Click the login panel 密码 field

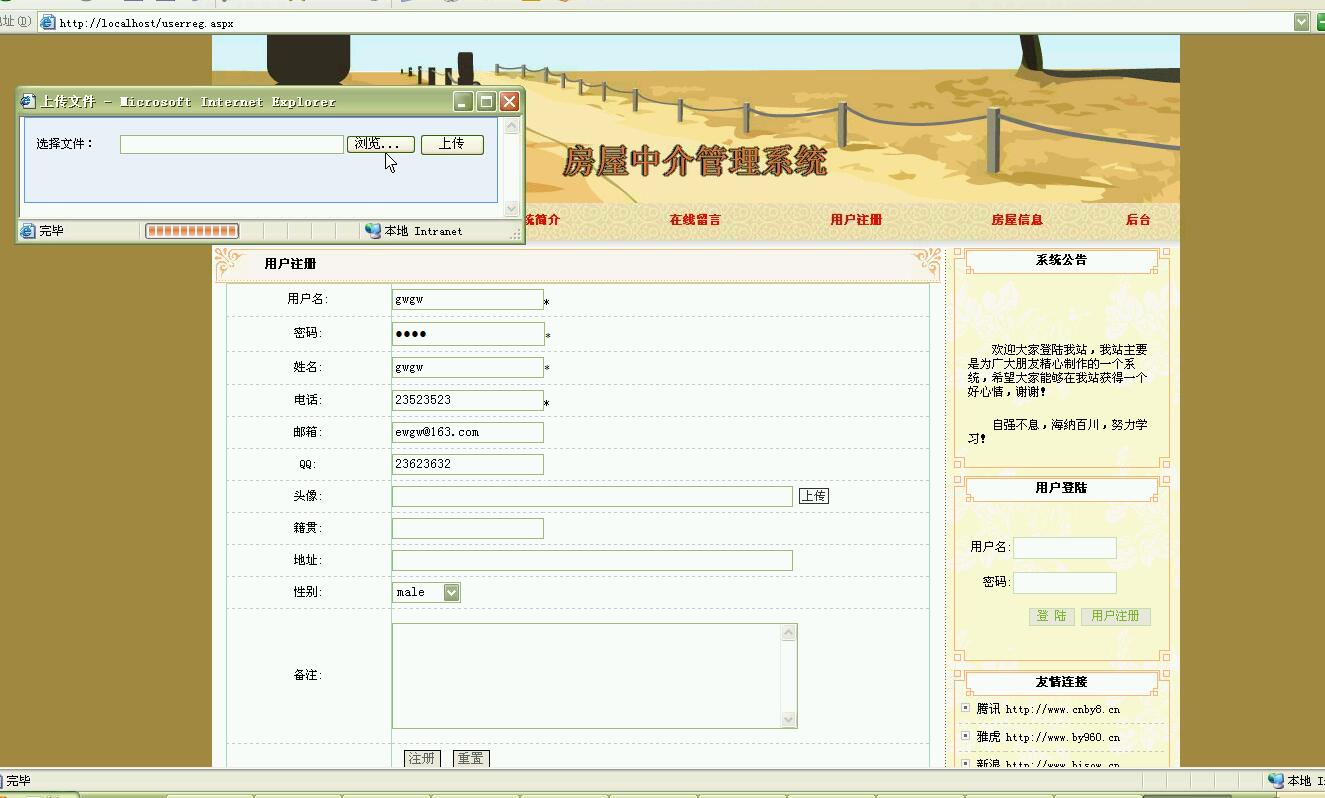pos(1064,583)
